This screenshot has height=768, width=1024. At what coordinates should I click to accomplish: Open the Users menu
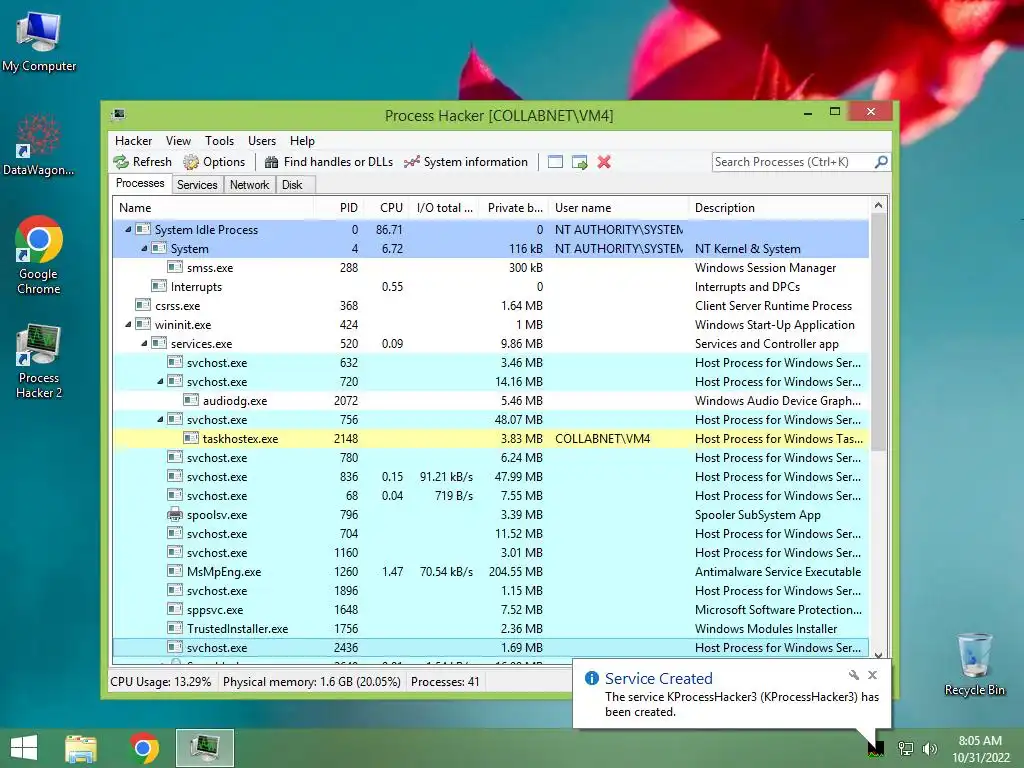262,140
